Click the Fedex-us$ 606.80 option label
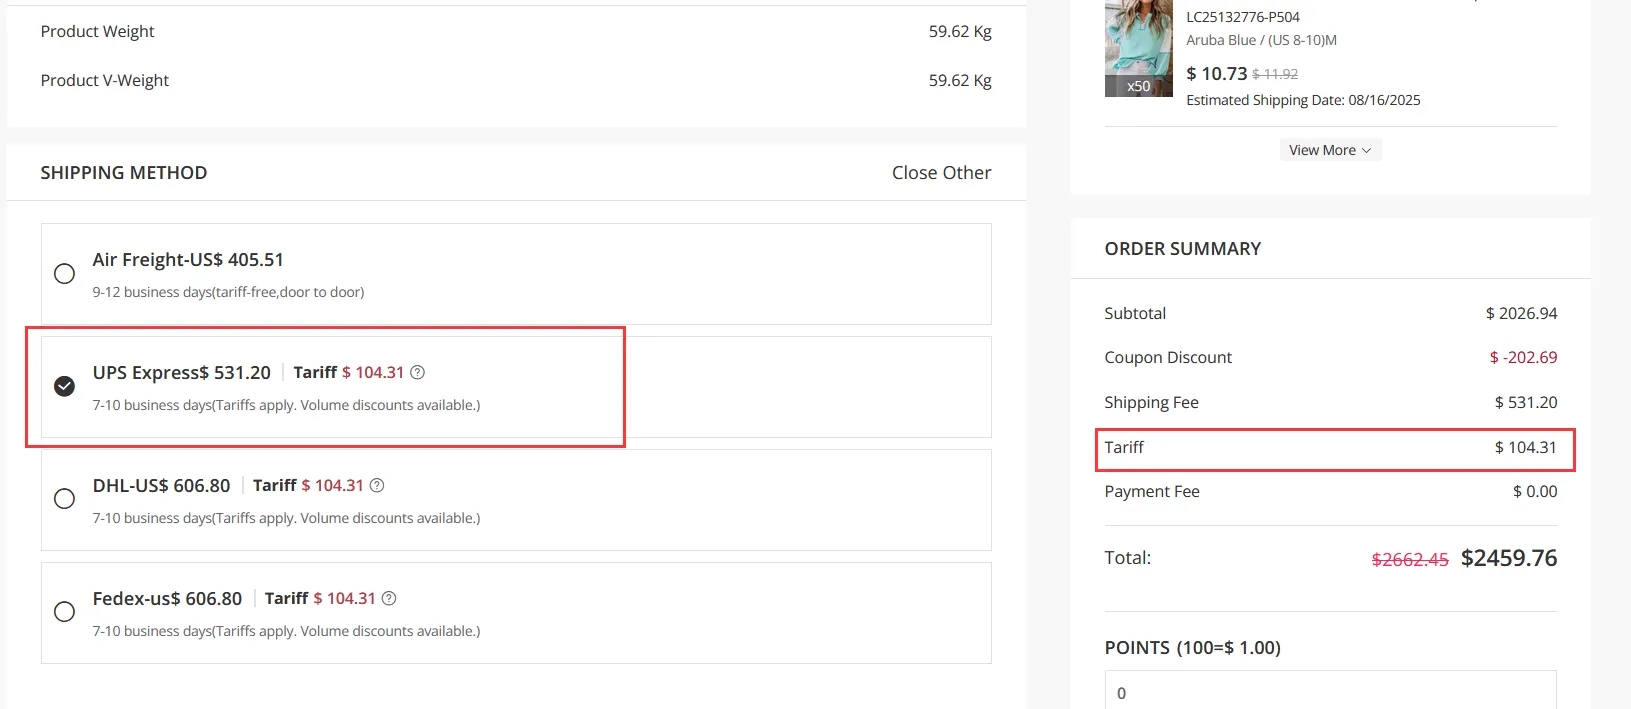This screenshot has width=1631, height=709. tap(167, 599)
